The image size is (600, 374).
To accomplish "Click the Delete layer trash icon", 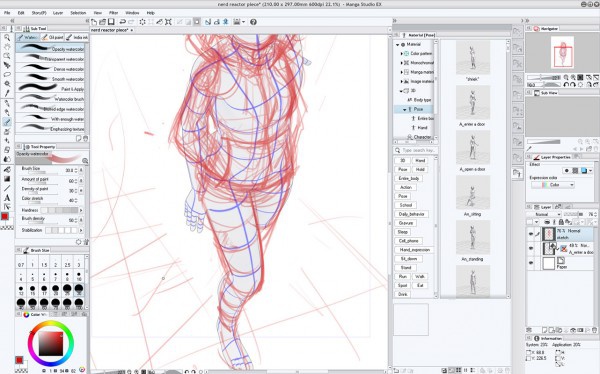I will [x=594, y=330].
